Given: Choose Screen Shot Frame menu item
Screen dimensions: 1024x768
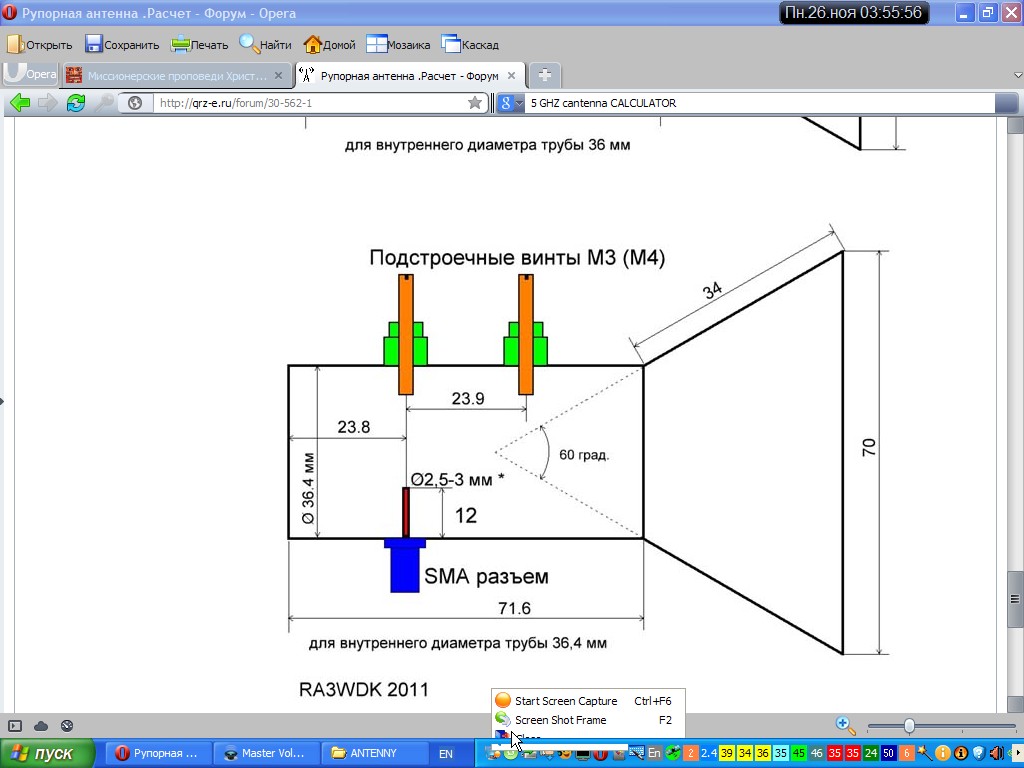Looking at the screenshot, I should (x=588, y=720).
